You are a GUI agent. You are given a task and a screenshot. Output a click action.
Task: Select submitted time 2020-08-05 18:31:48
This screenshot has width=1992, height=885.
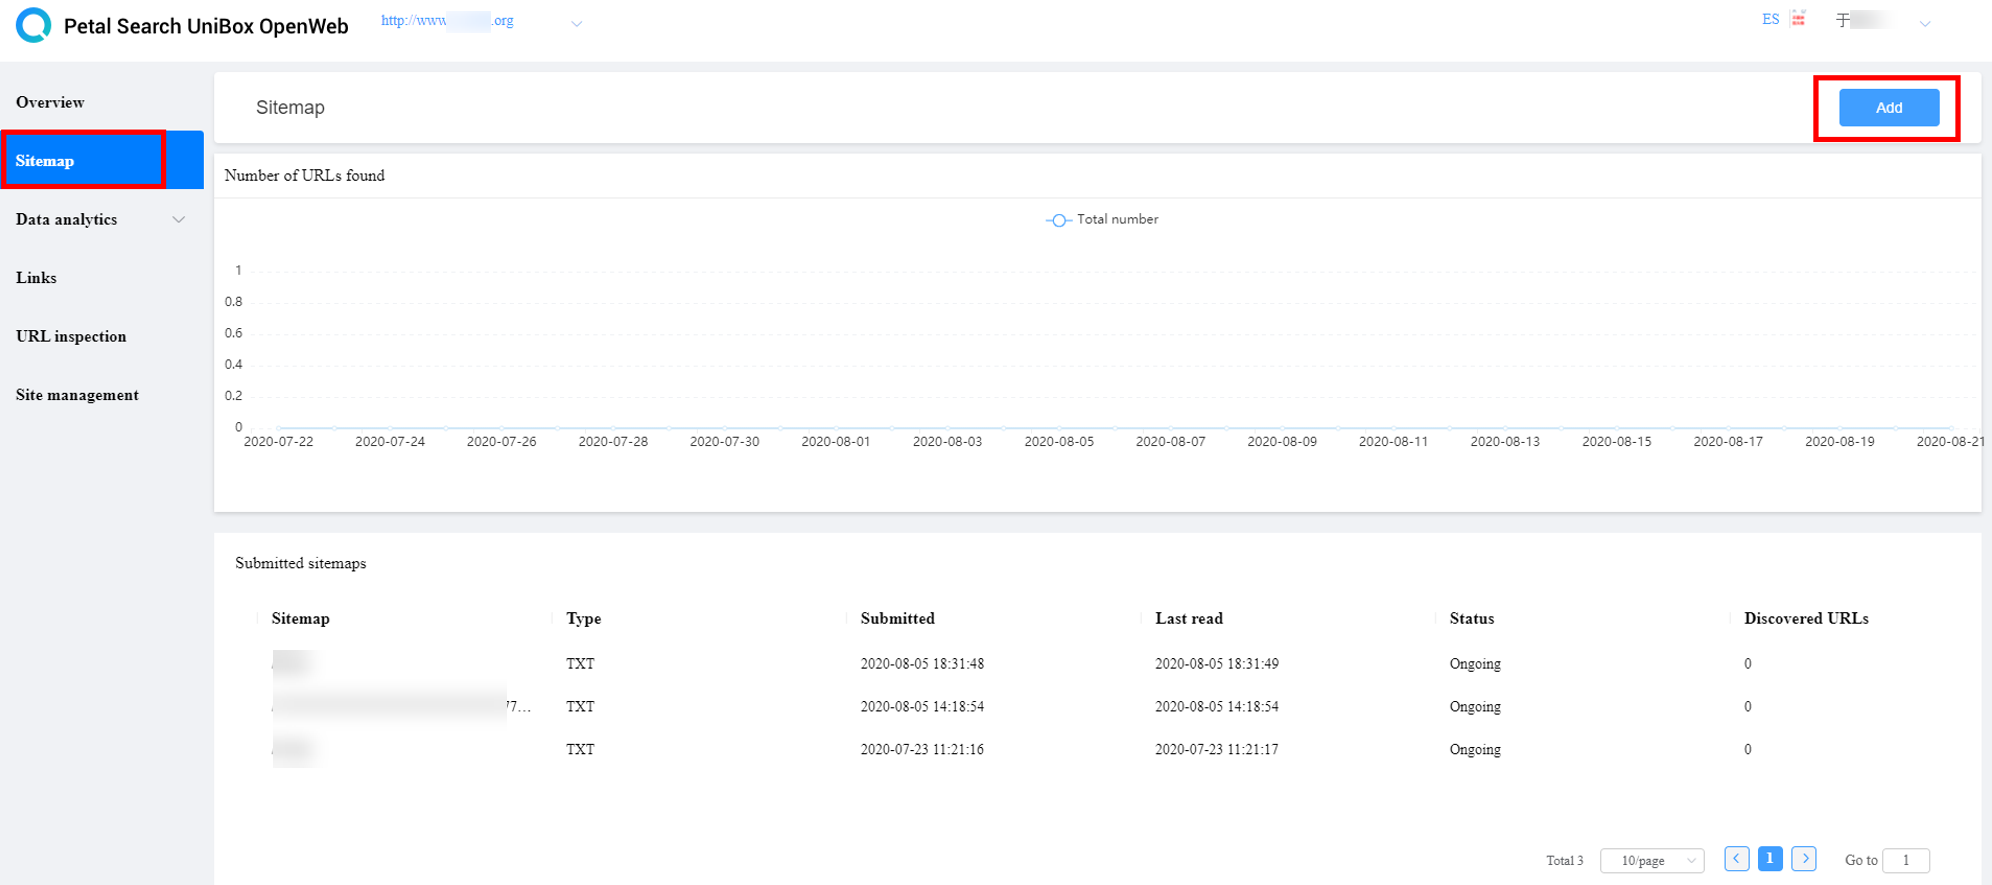[922, 663]
